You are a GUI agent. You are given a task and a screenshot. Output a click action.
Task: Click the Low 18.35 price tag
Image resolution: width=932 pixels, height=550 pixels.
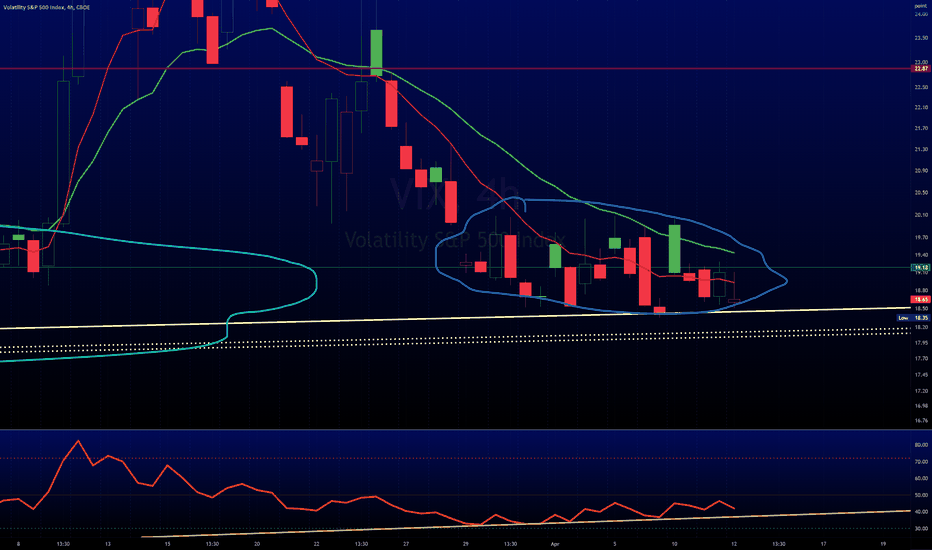pos(912,318)
